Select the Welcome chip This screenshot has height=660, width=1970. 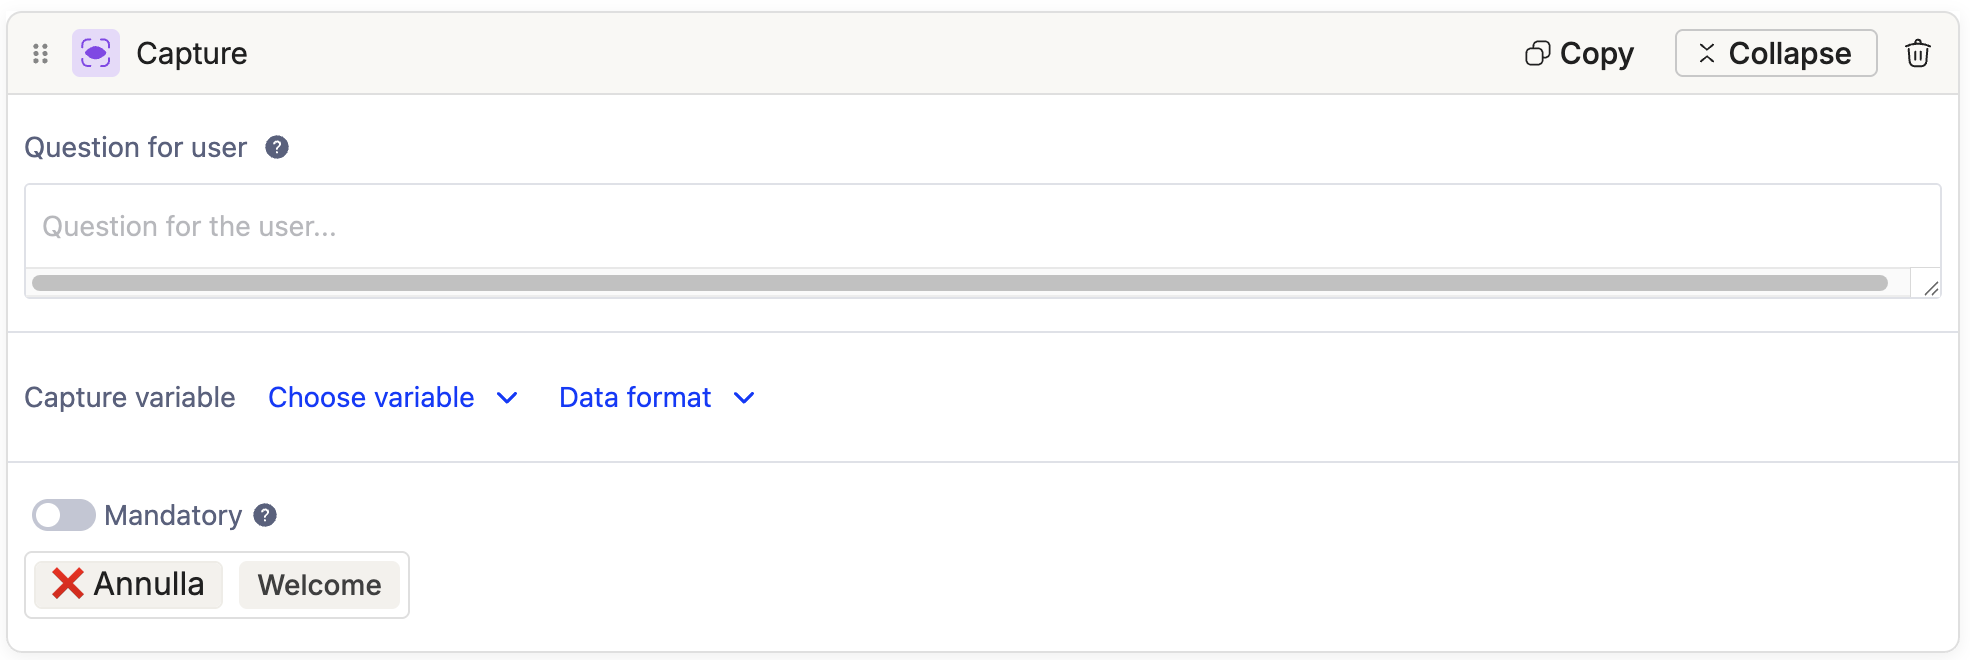pyautogui.click(x=319, y=585)
